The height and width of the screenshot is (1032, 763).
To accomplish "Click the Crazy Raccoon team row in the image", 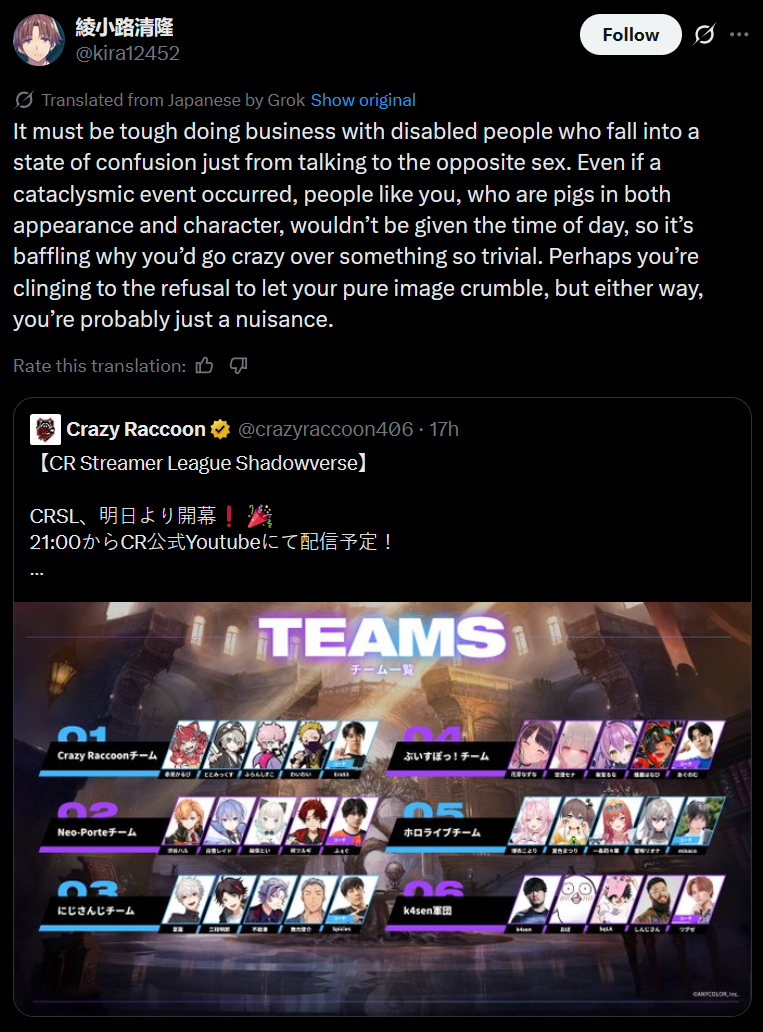I will point(209,750).
